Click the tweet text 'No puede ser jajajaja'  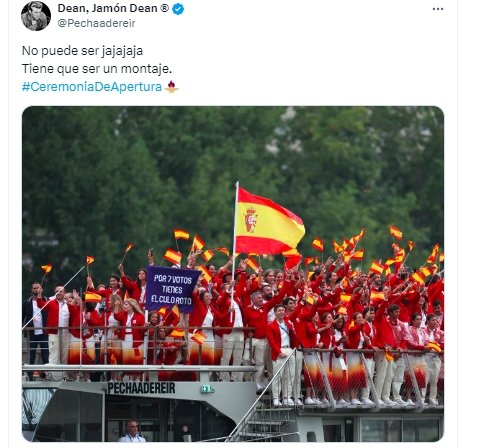82,51
